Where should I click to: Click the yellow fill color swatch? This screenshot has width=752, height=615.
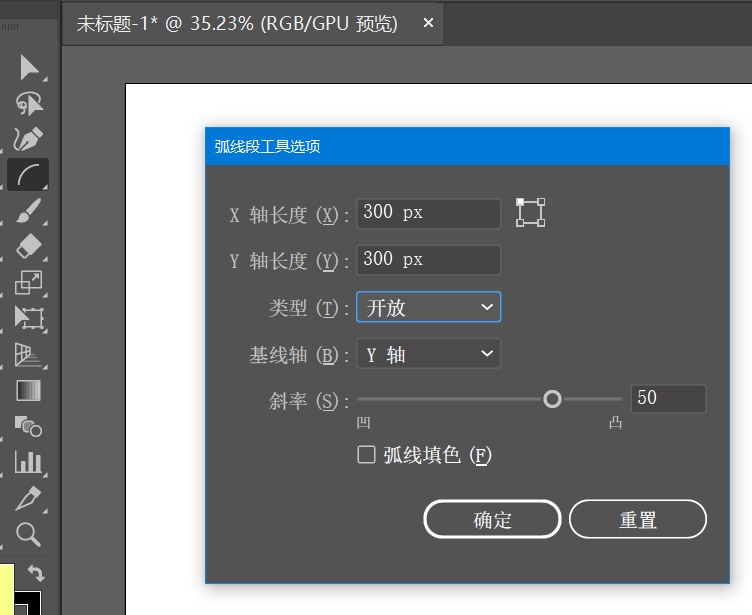pos(7,588)
